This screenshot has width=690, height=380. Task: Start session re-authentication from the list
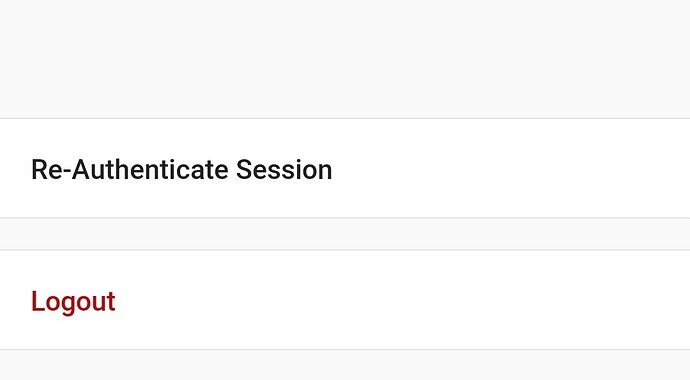(x=345, y=168)
